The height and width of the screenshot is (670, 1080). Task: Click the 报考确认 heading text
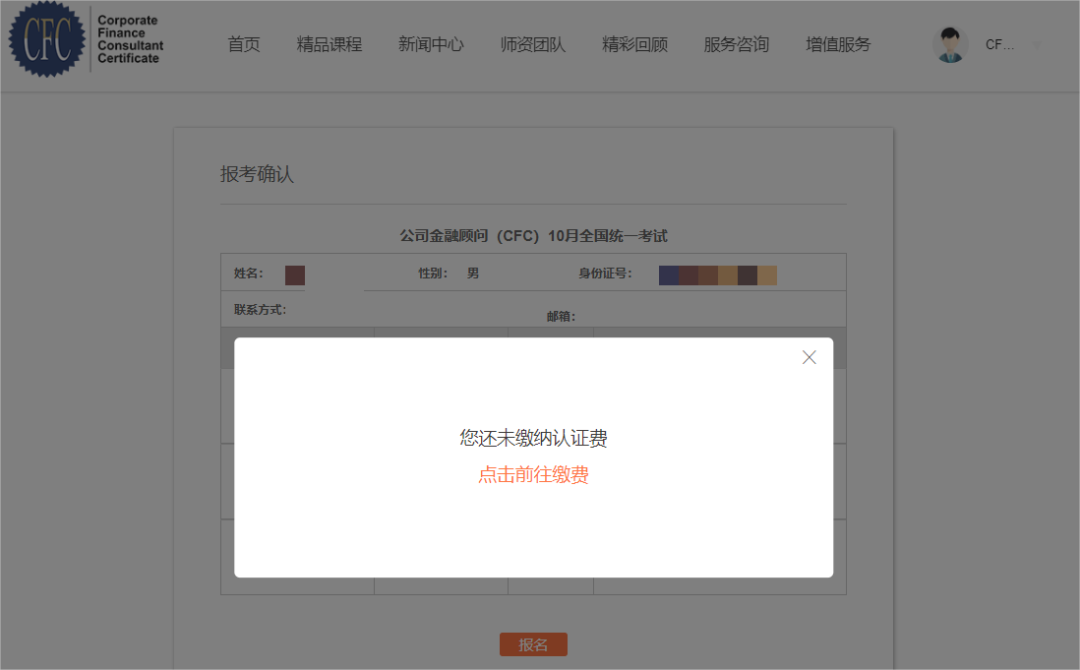(257, 174)
